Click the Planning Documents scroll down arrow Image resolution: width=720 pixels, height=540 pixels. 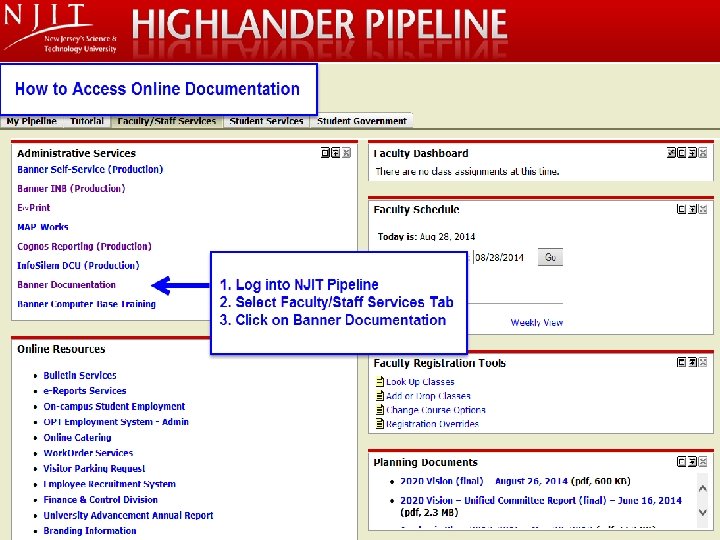(x=703, y=512)
